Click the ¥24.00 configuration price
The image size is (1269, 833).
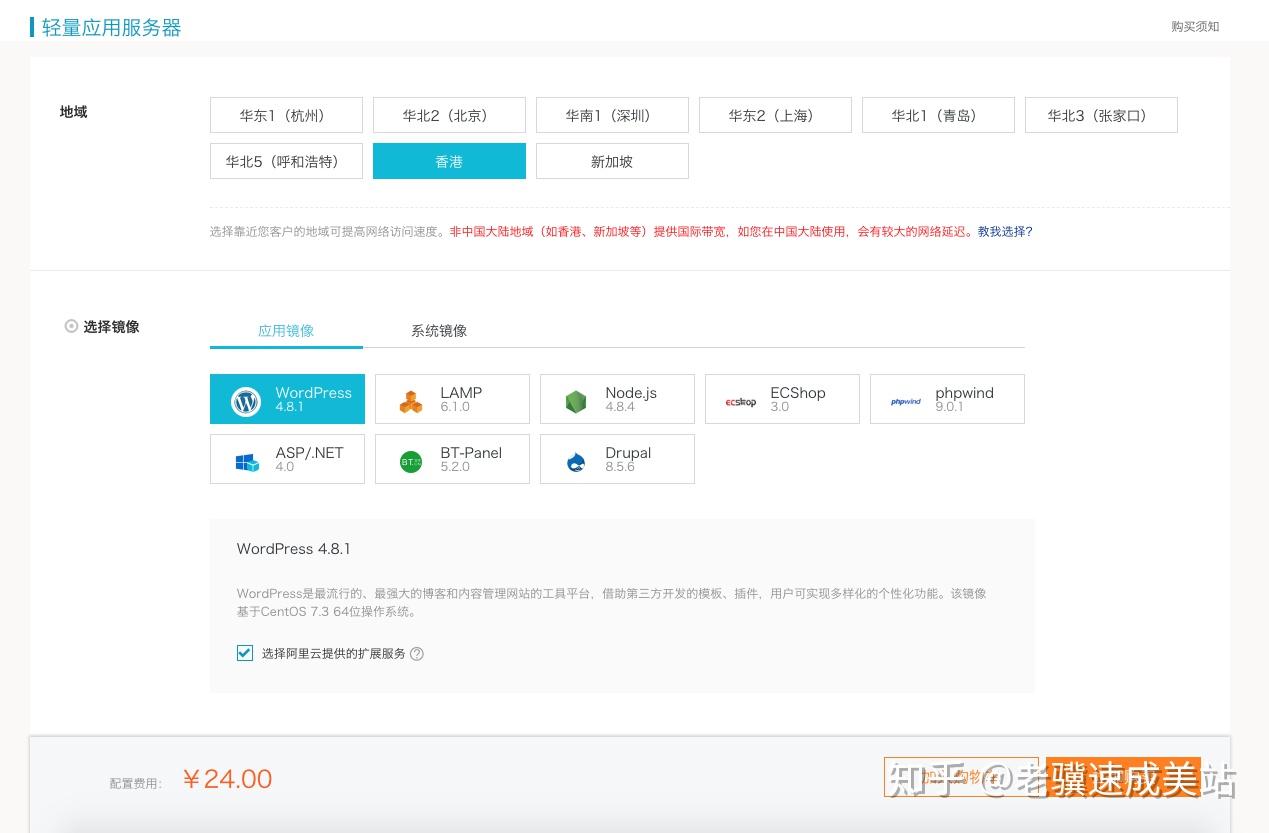[228, 779]
